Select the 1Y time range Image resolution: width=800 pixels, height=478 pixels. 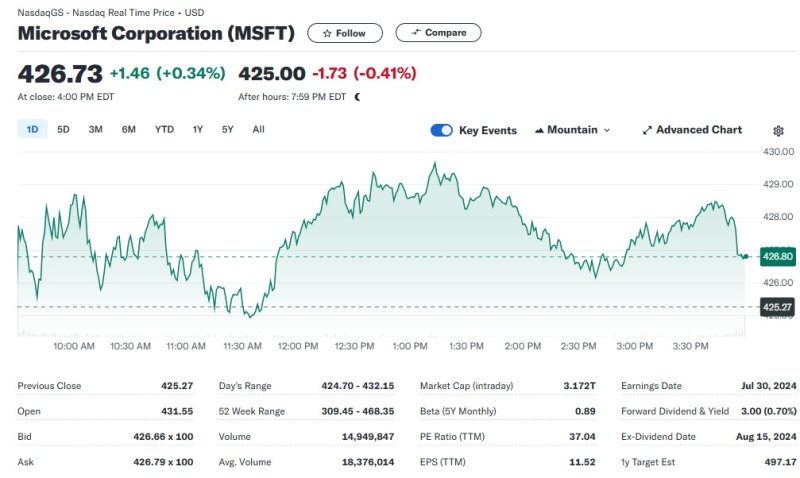198,129
